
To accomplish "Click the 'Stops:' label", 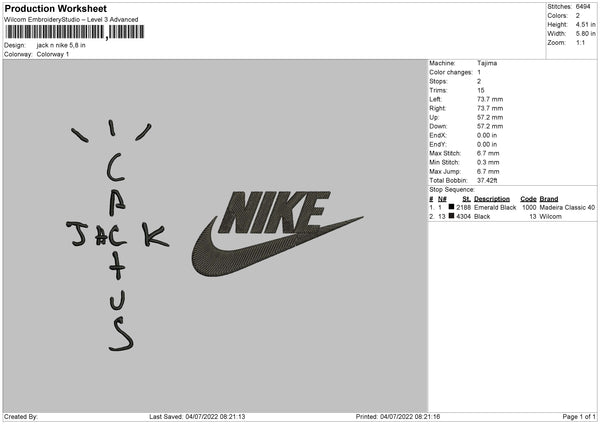I will pyautogui.click(x=438, y=81).
